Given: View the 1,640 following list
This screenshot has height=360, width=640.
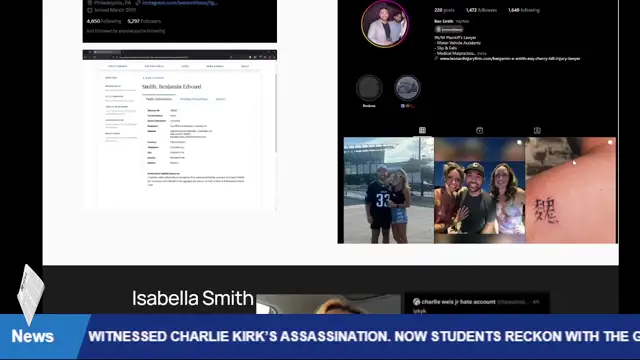Looking at the screenshot, I should pyautogui.click(x=524, y=10).
